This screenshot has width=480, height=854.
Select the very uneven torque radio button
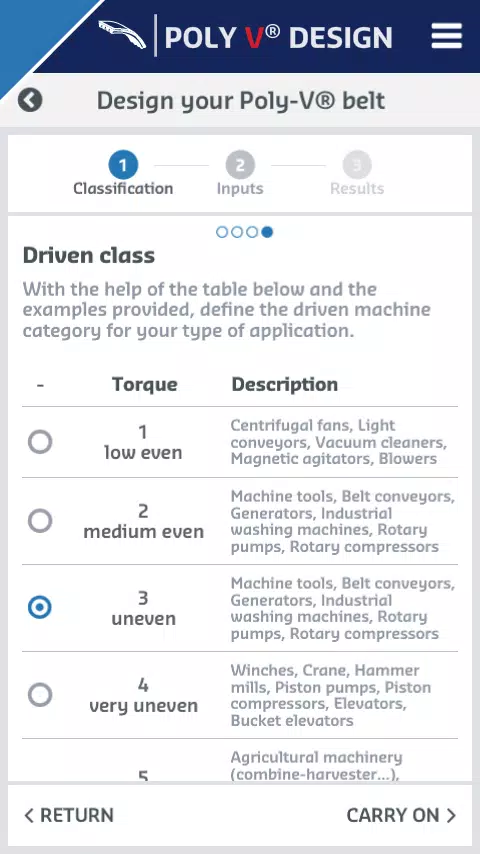(x=40, y=695)
